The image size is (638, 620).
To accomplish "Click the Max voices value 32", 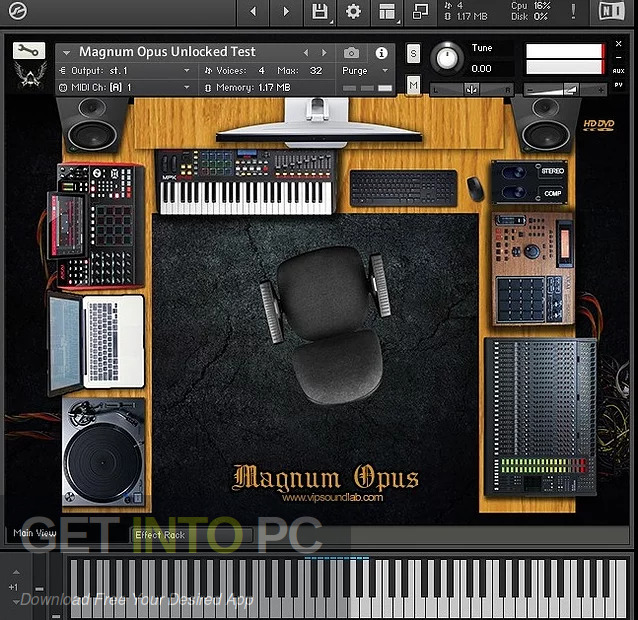I will [x=316, y=71].
